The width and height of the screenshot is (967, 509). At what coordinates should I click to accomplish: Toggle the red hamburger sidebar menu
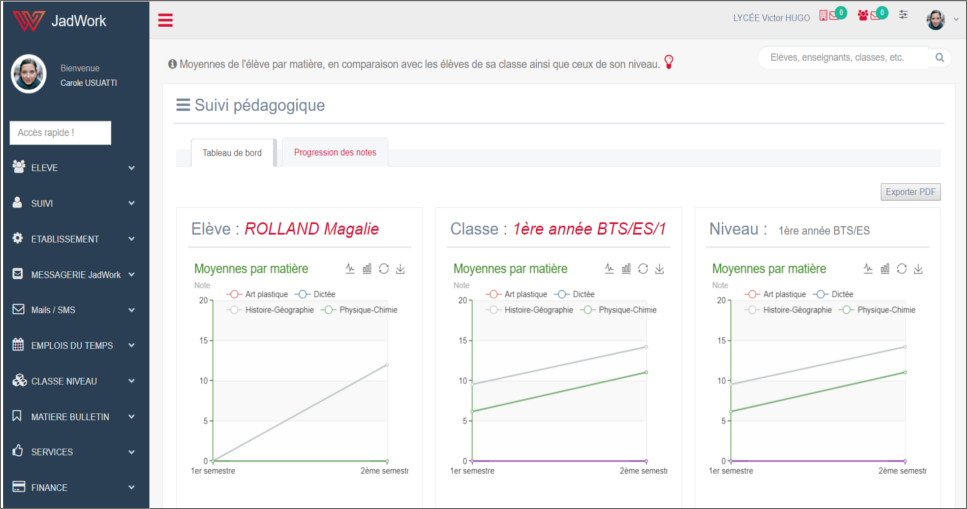pyautogui.click(x=165, y=20)
